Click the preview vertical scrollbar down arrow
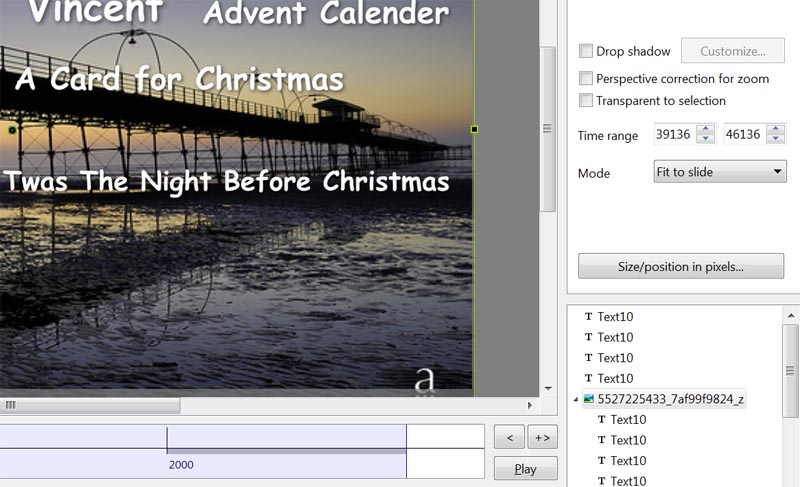The height and width of the screenshot is (487, 800). (x=547, y=388)
